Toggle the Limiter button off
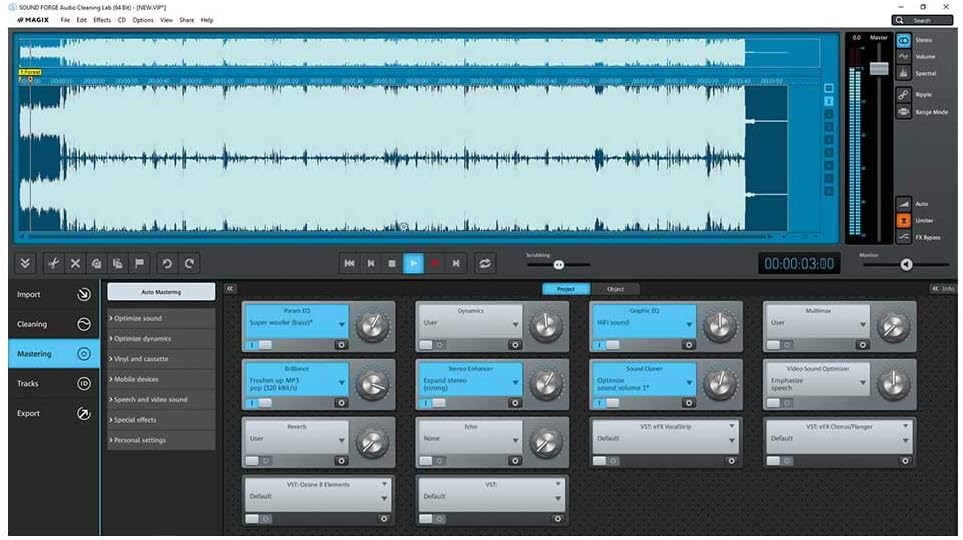 [904, 220]
